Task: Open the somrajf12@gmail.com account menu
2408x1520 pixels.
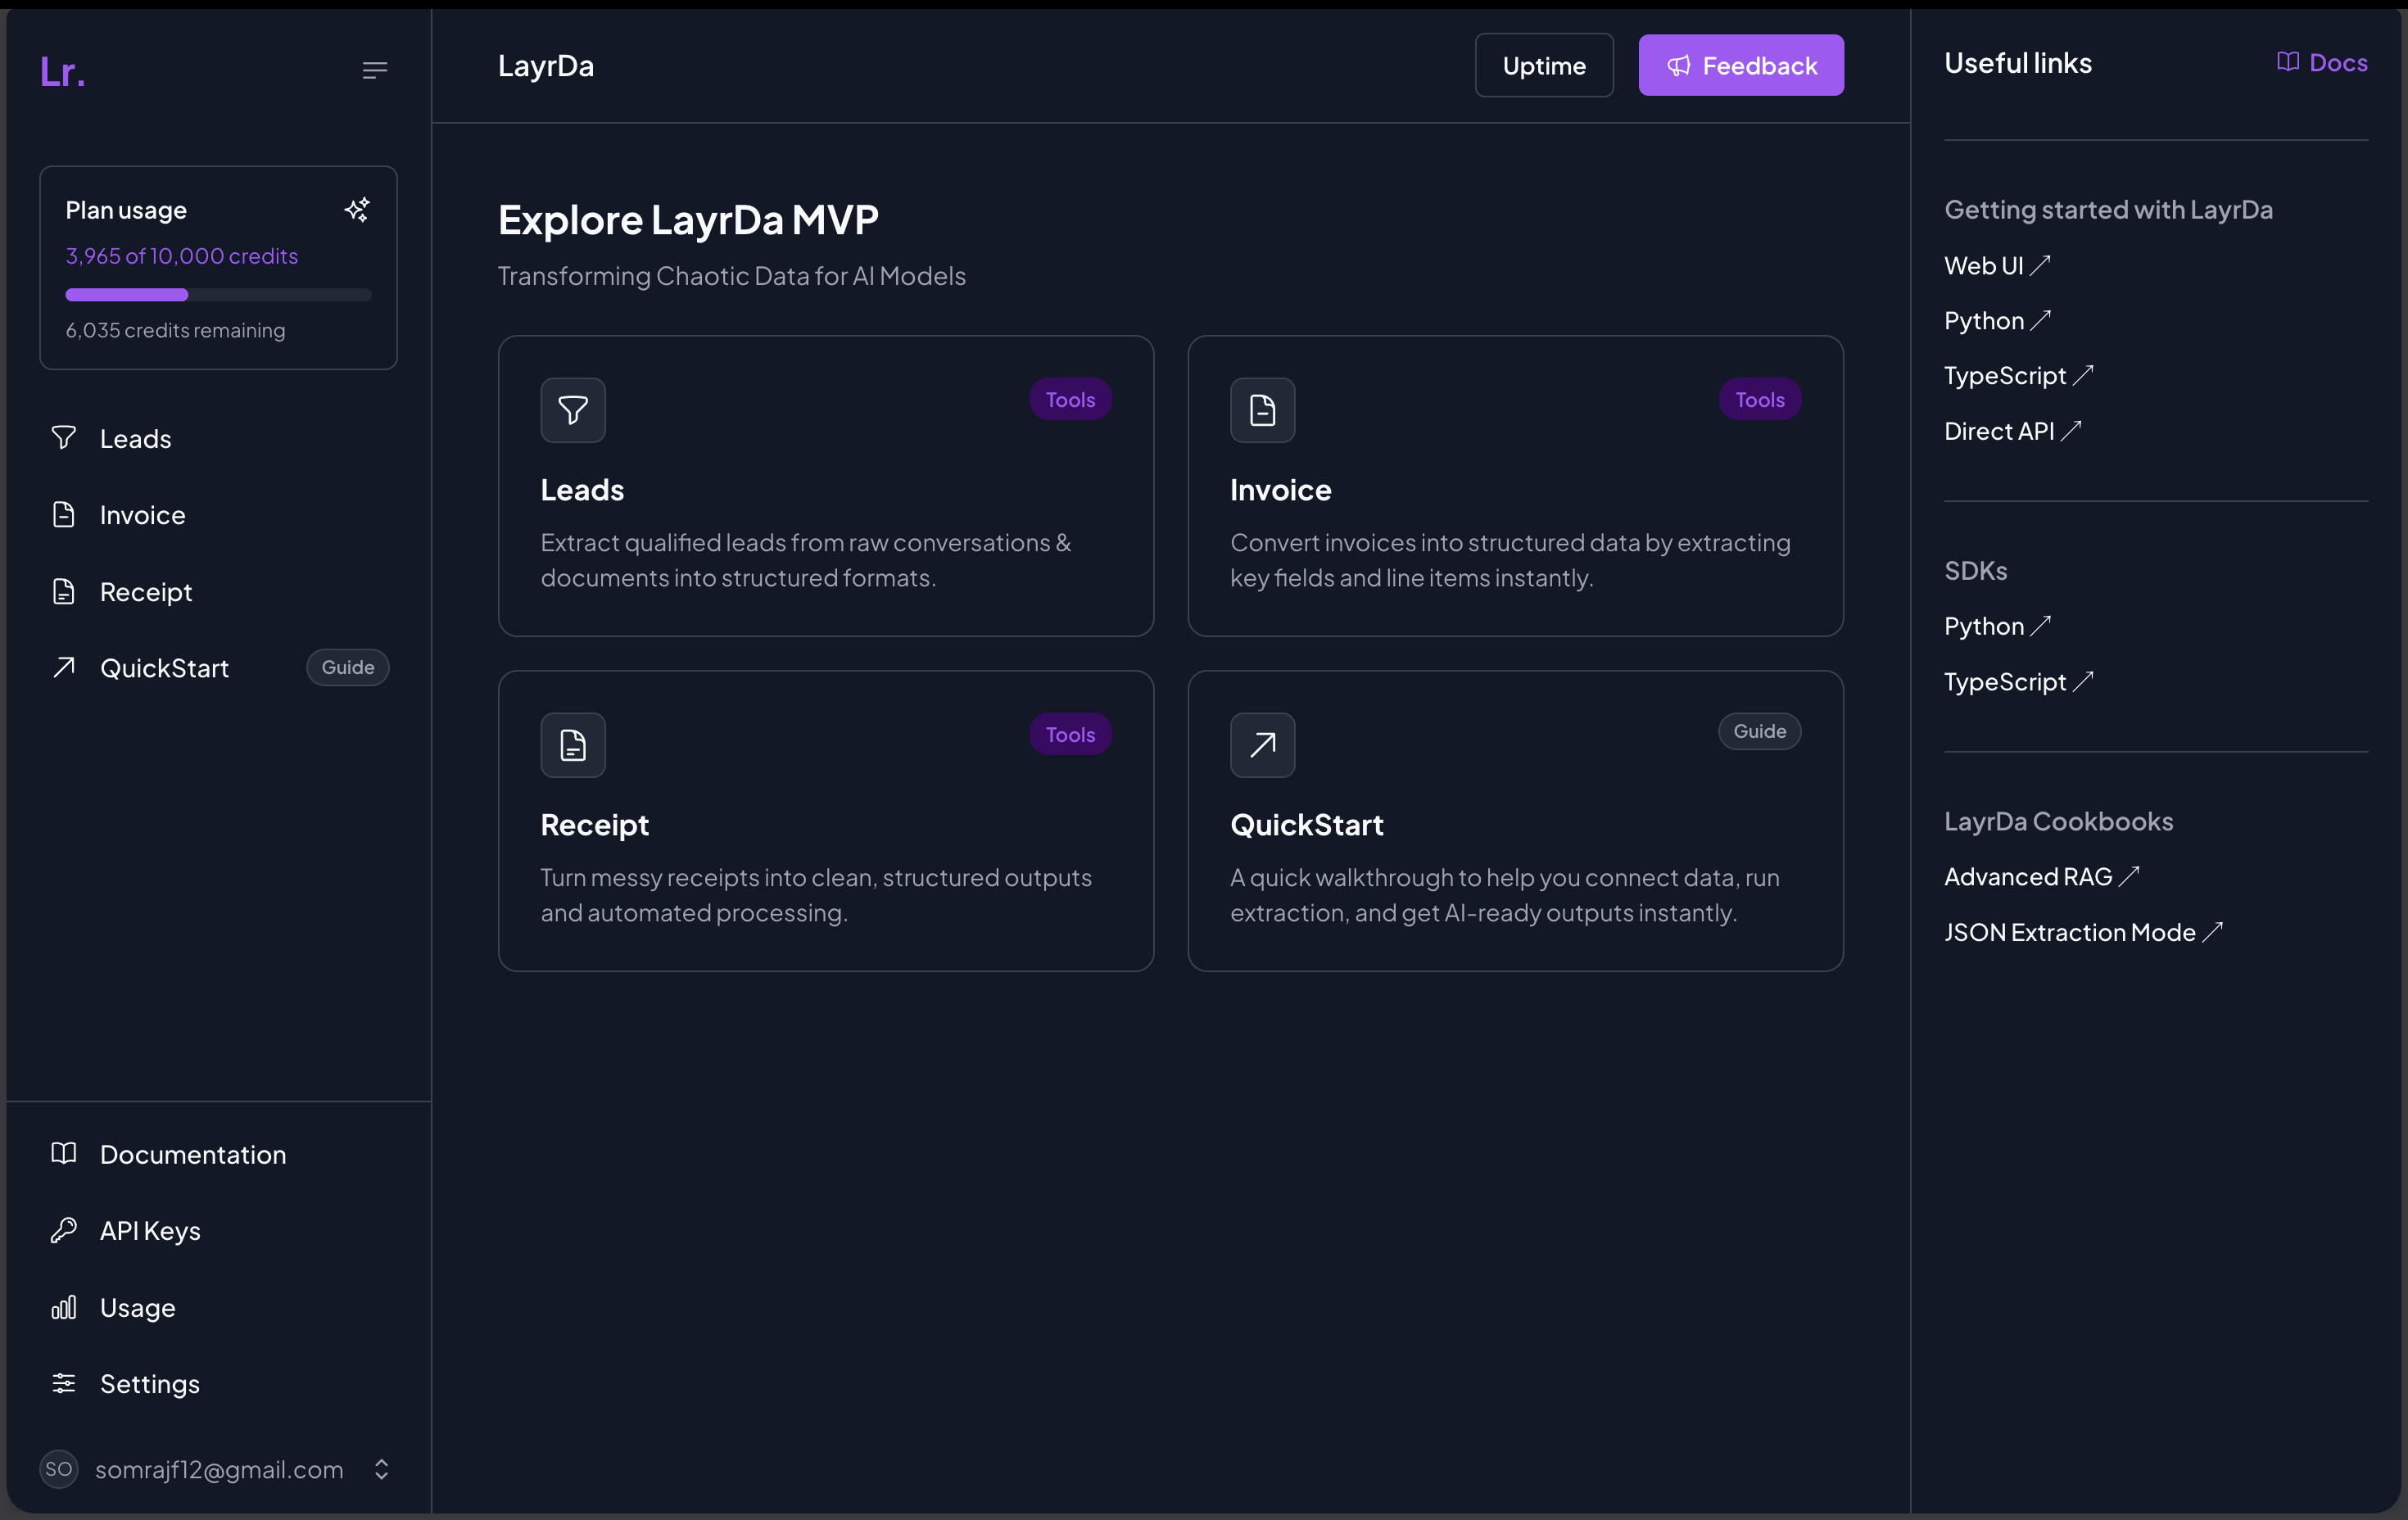Action: 219,1469
